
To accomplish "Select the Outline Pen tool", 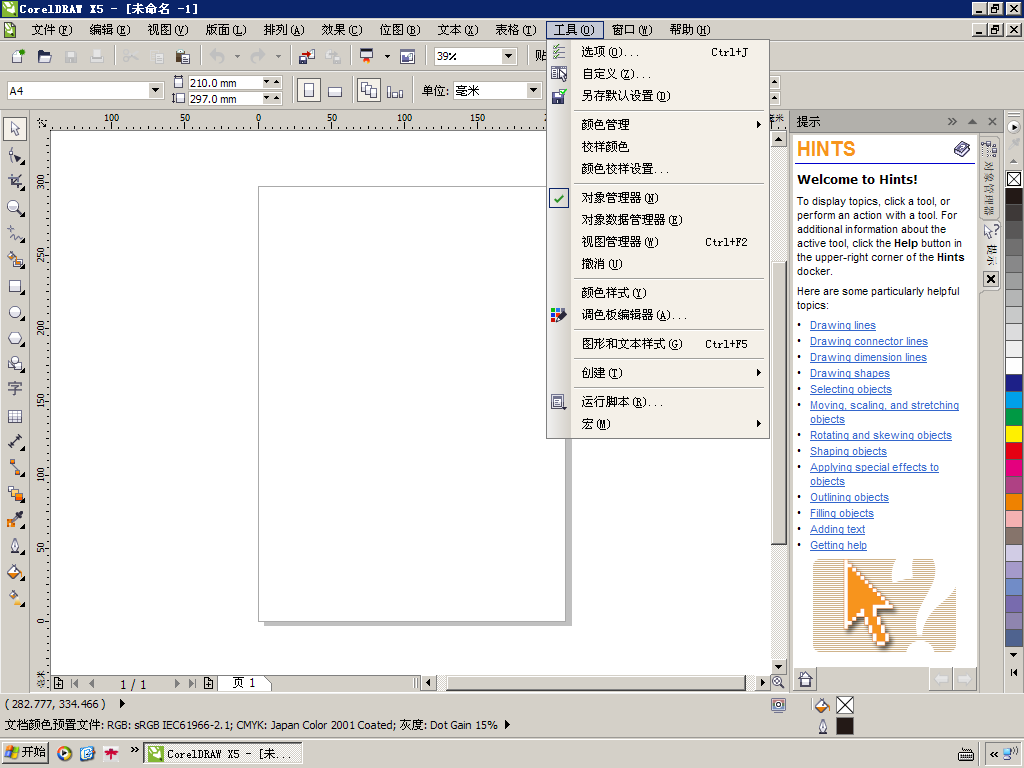I will point(15,546).
